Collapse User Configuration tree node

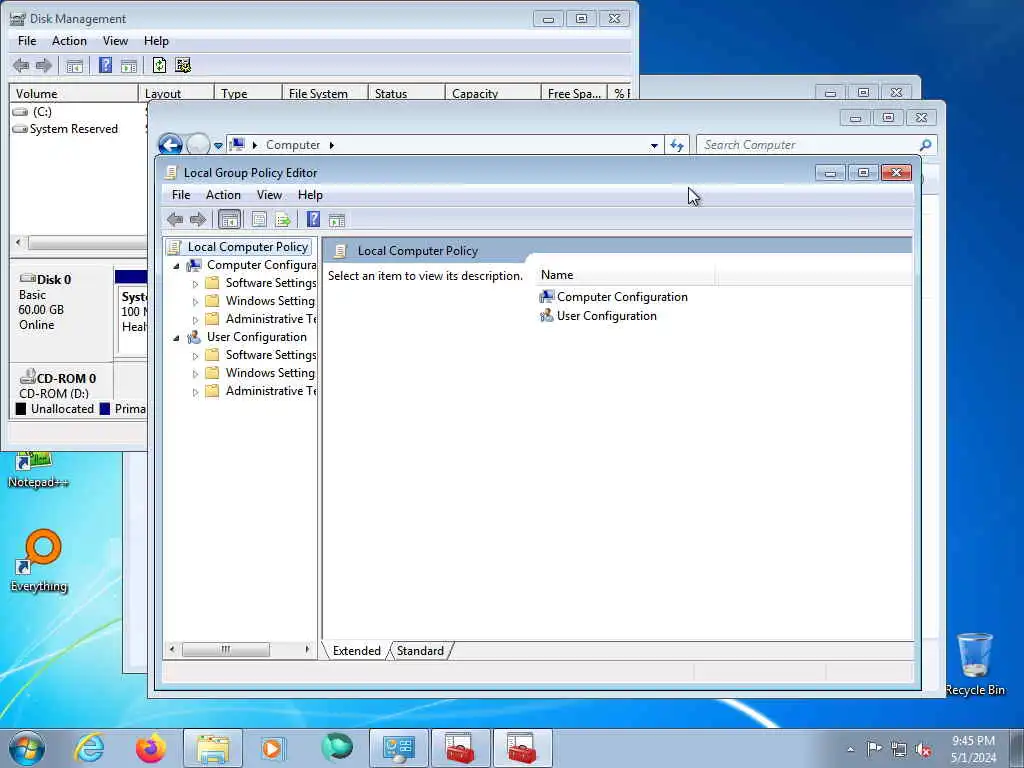176,338
